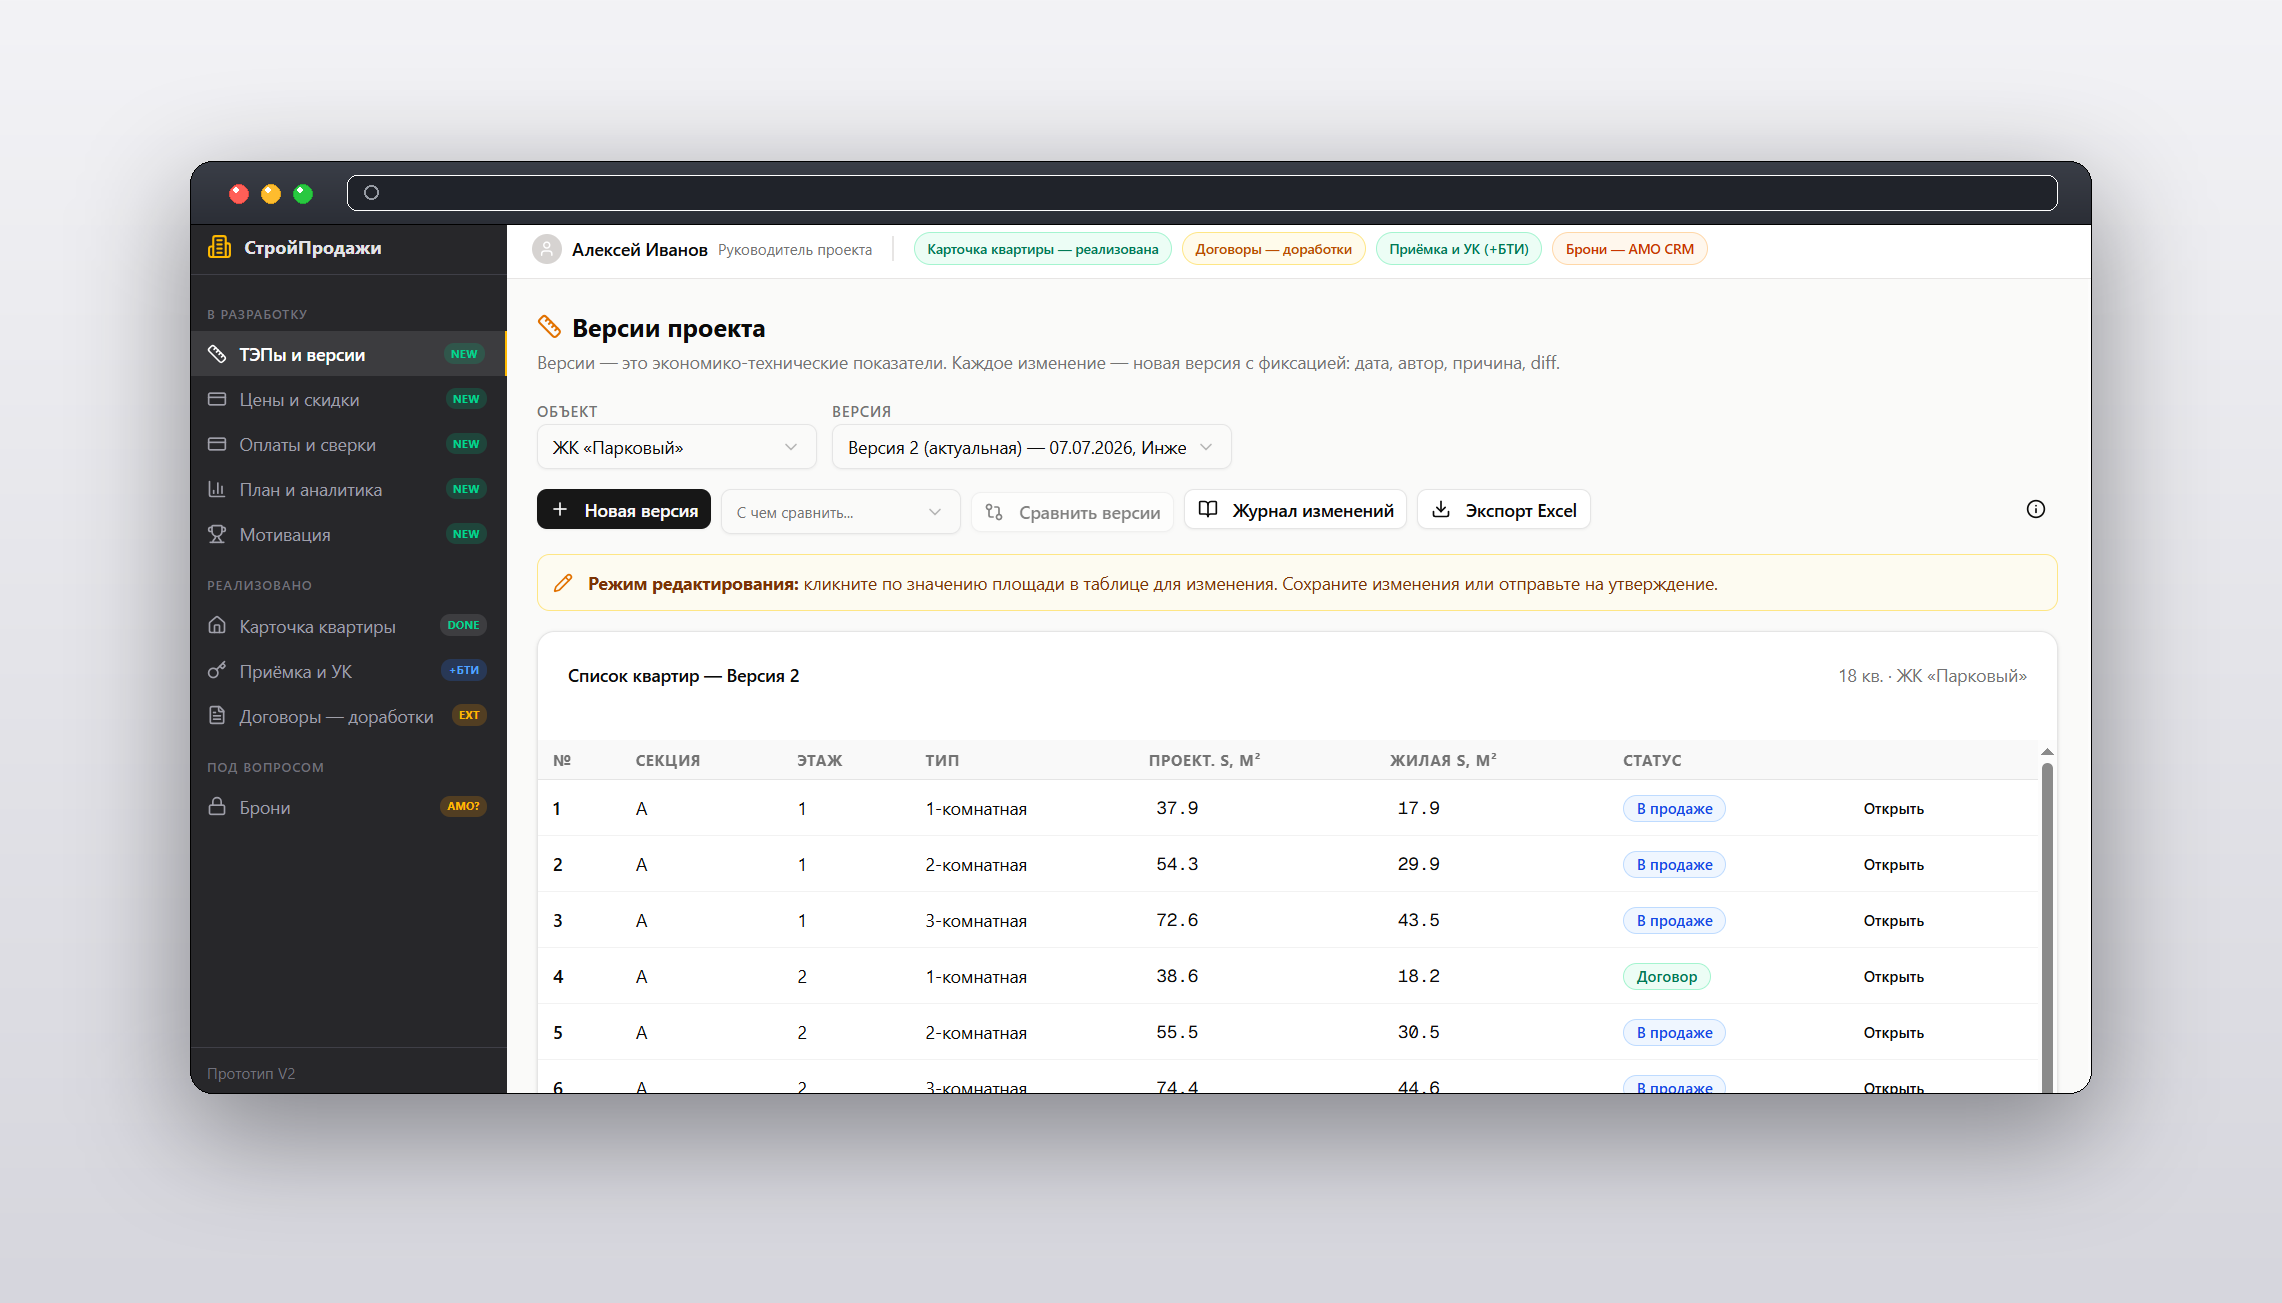Click the scrollbar up arrow of the table

click(2047, 752)
